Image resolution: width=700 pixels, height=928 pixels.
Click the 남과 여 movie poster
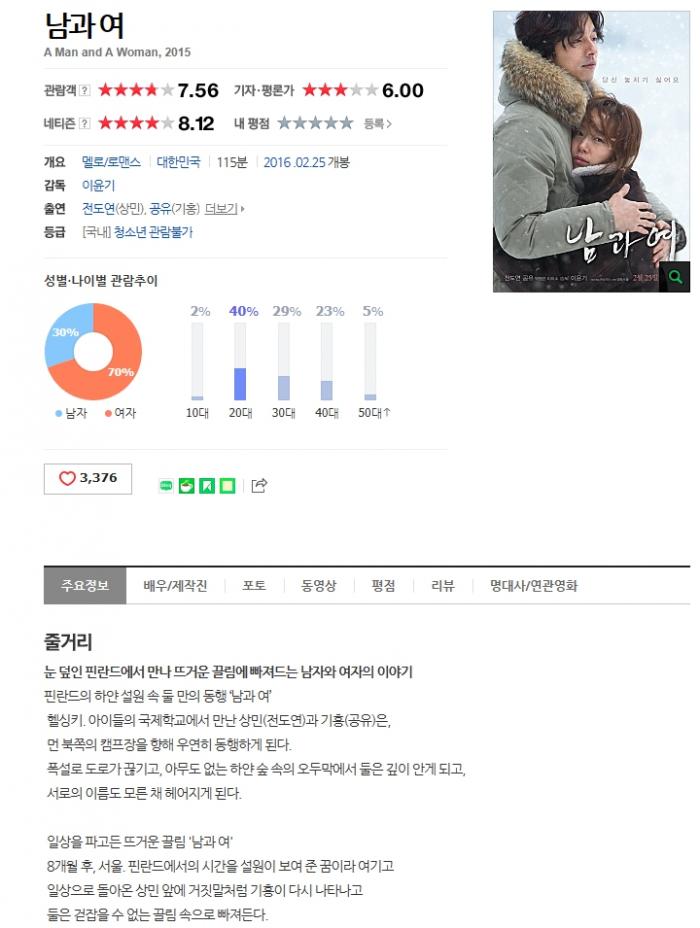(591, 152)
